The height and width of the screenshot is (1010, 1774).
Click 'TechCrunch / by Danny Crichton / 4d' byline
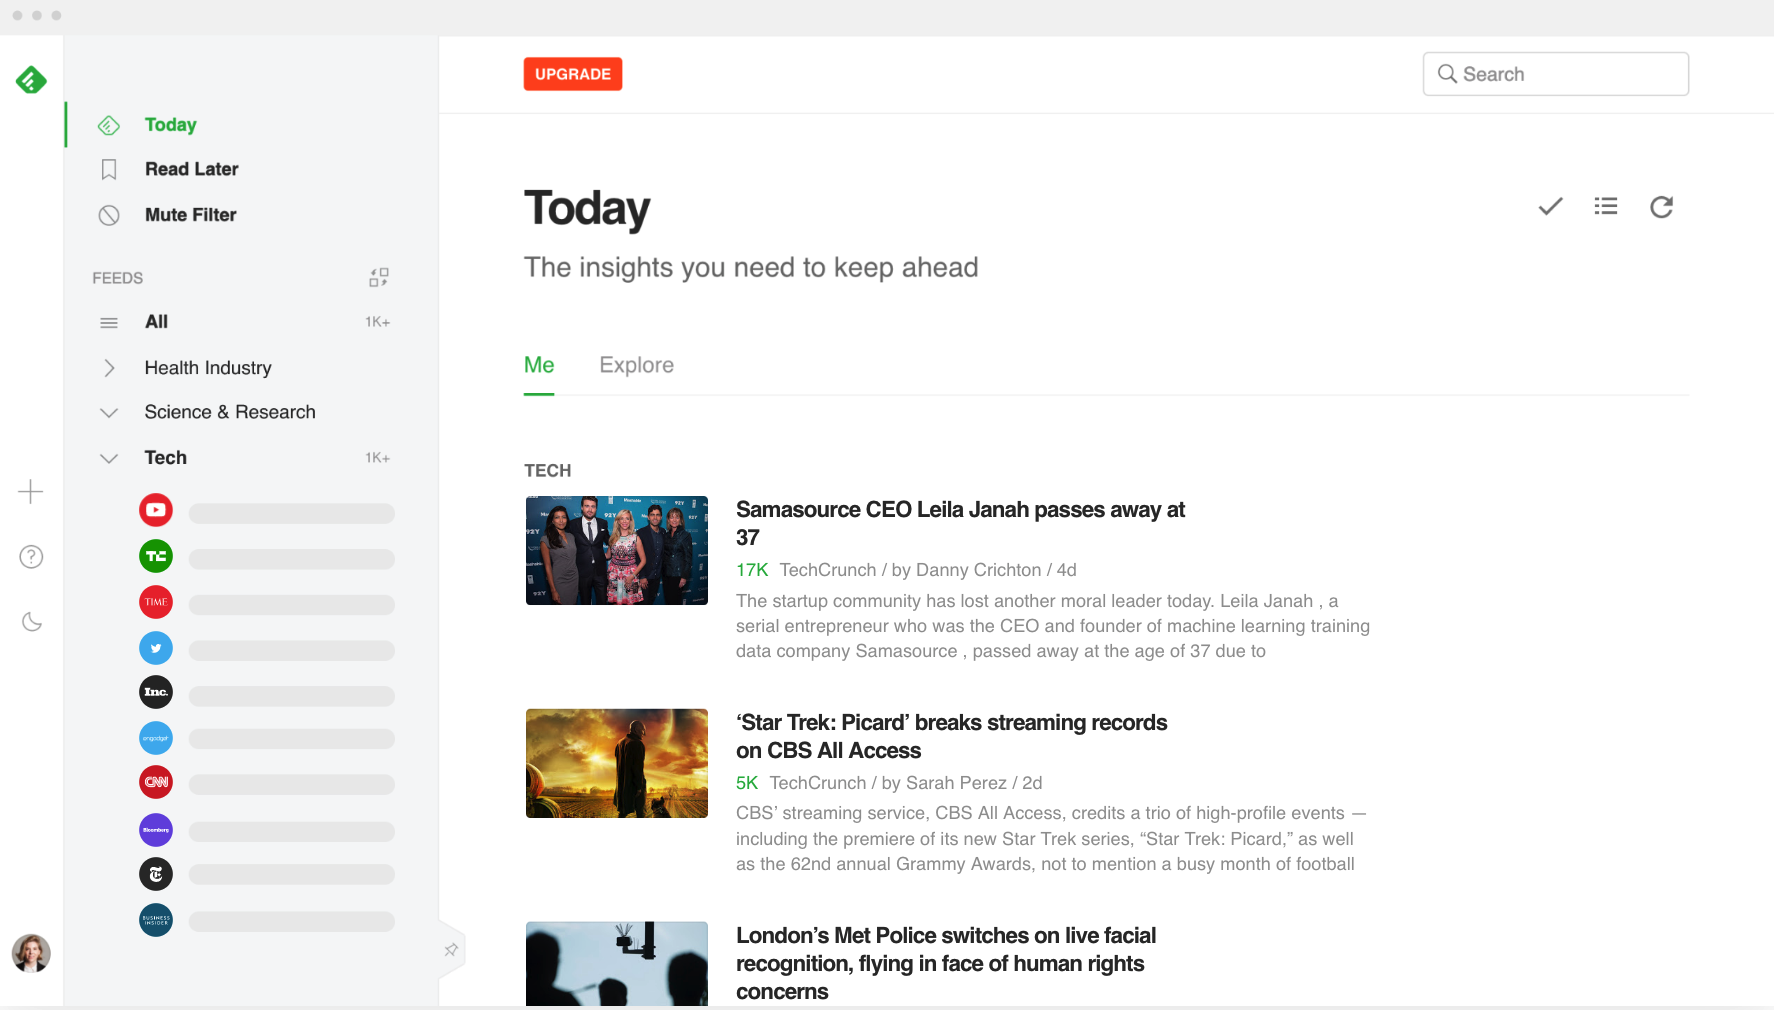[928, 570]
